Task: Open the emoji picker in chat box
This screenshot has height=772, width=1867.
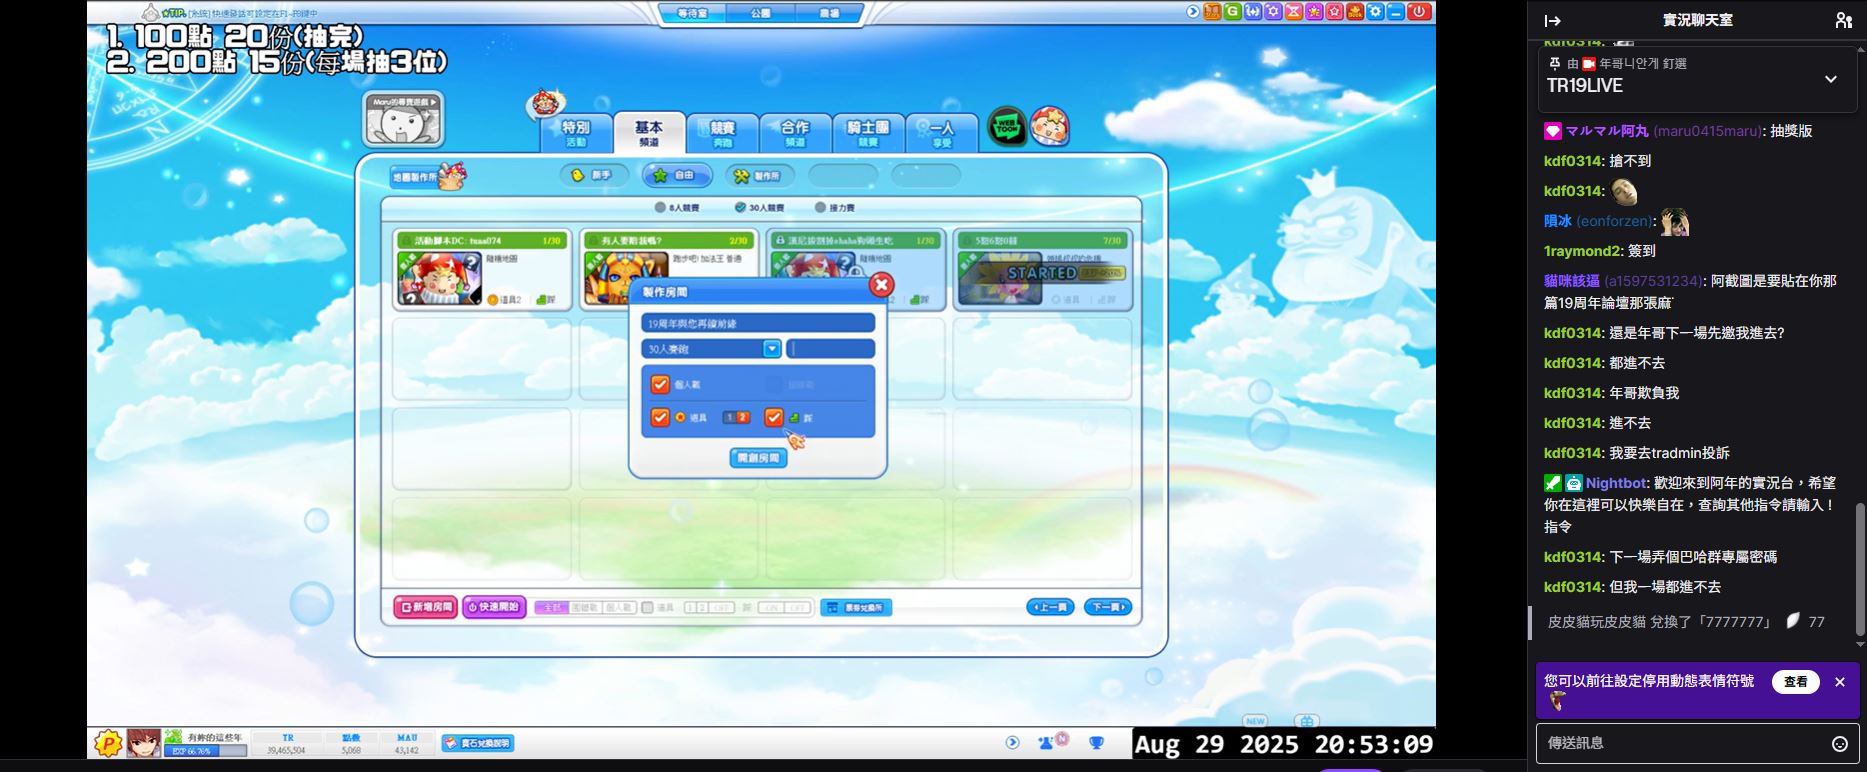Action: [1839, 743]
